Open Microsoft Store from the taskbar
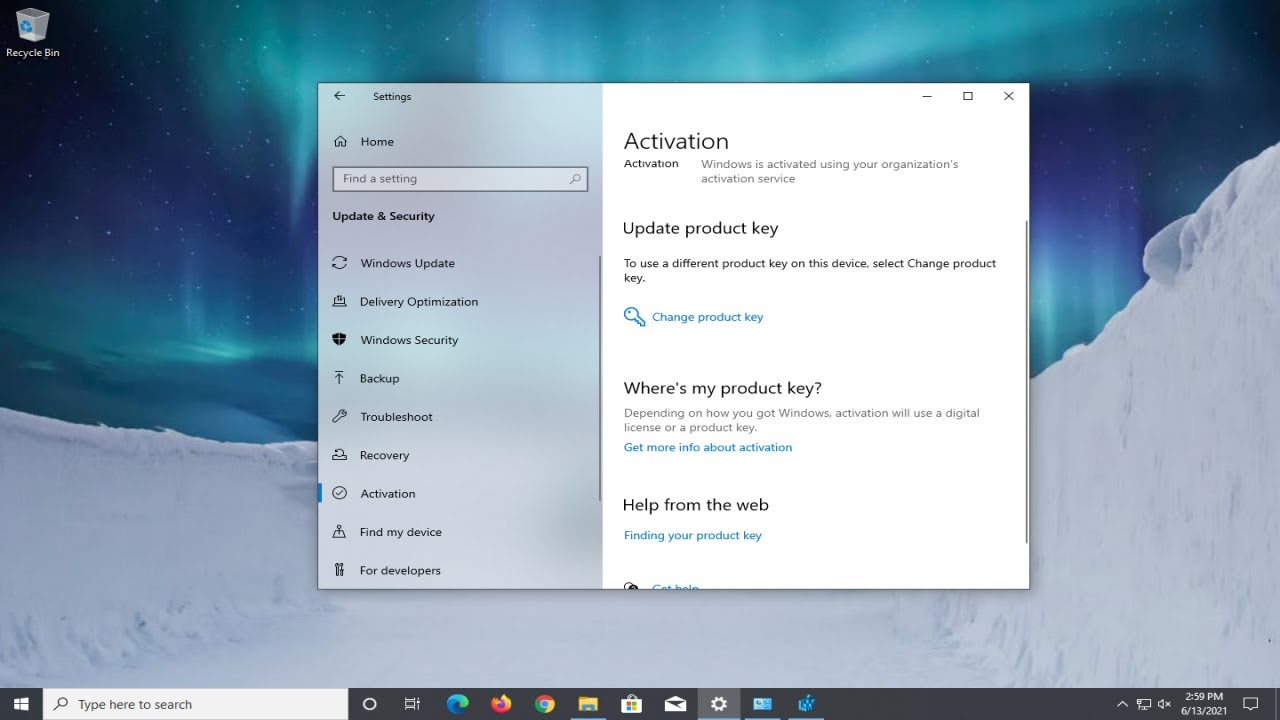Image resolution: width=1280 pixels, height=720 pixels. click(x=631, y=704)
